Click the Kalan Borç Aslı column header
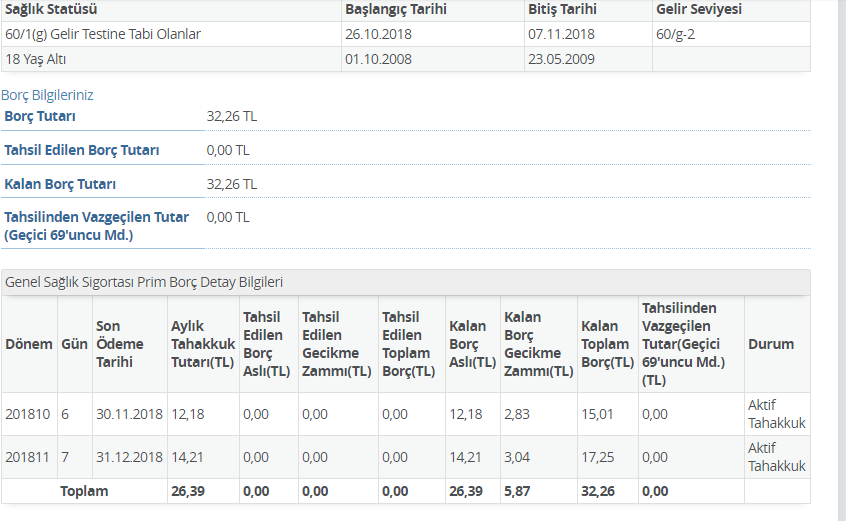The width and height of the screenshot is (846, 521). click(472, 344)
